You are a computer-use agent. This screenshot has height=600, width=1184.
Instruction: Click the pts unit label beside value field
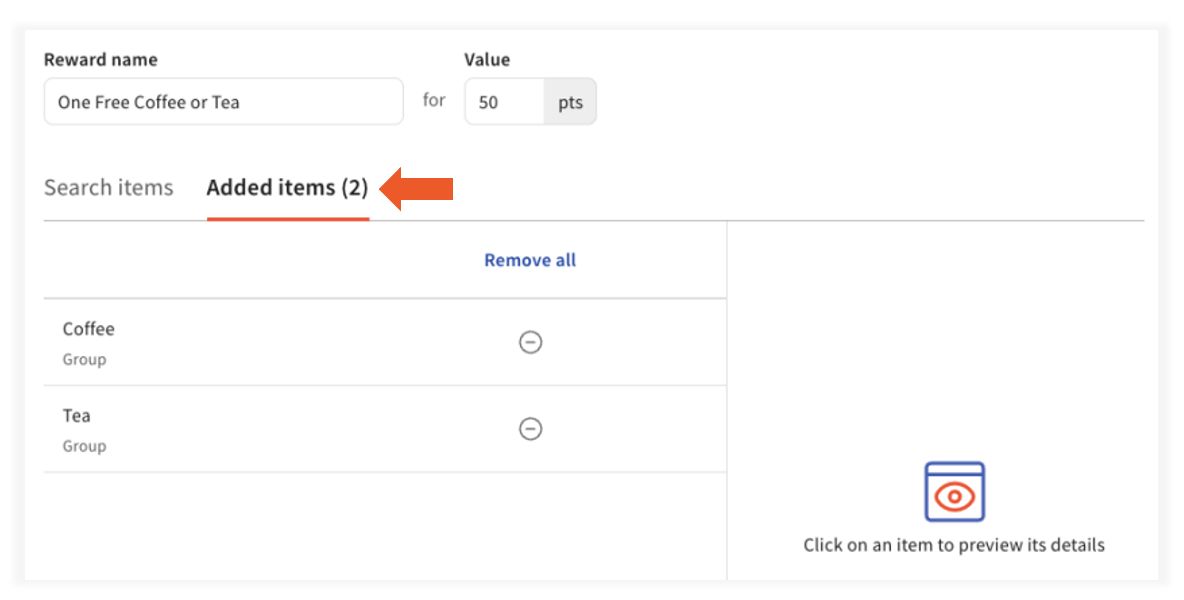[571, 101]
